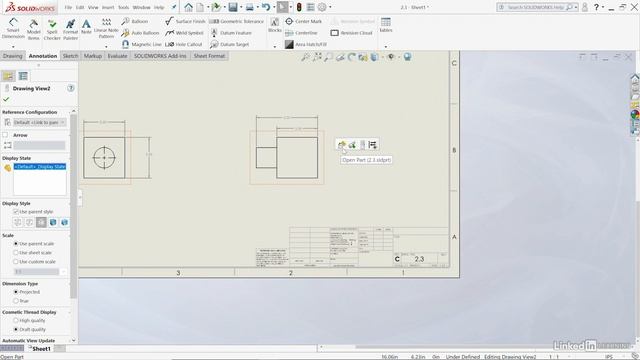This screenshot has height=360, width=640.
Task: Click the Rebuild traffic light icon
Action: click(x=299, y=7)
